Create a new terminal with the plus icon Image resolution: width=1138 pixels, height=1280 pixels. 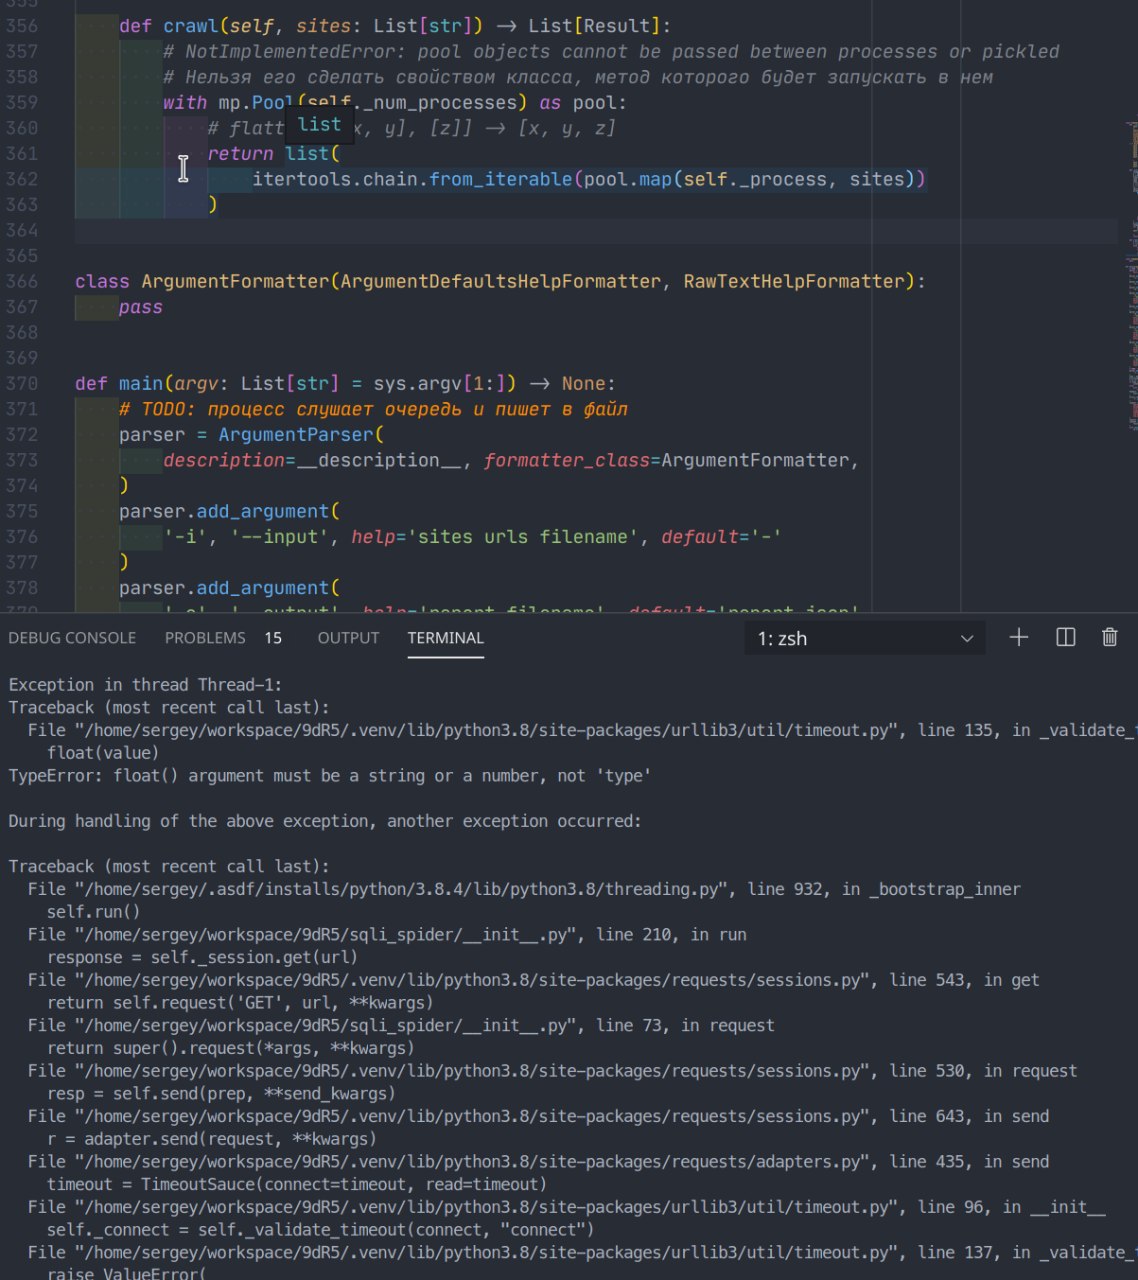coord(1018,637)
